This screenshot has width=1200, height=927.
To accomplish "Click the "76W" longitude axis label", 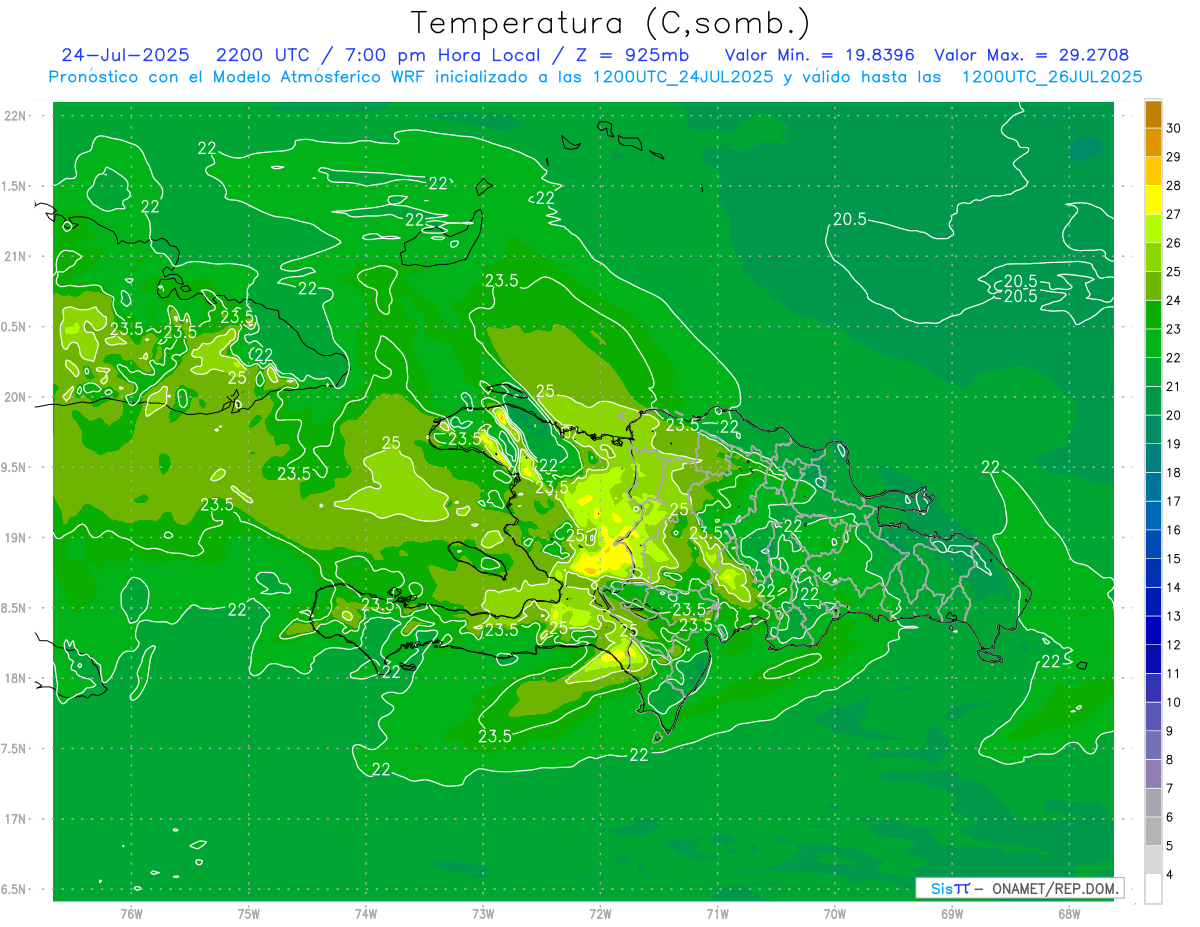I will pyautogui.click(x=131, y=914).
